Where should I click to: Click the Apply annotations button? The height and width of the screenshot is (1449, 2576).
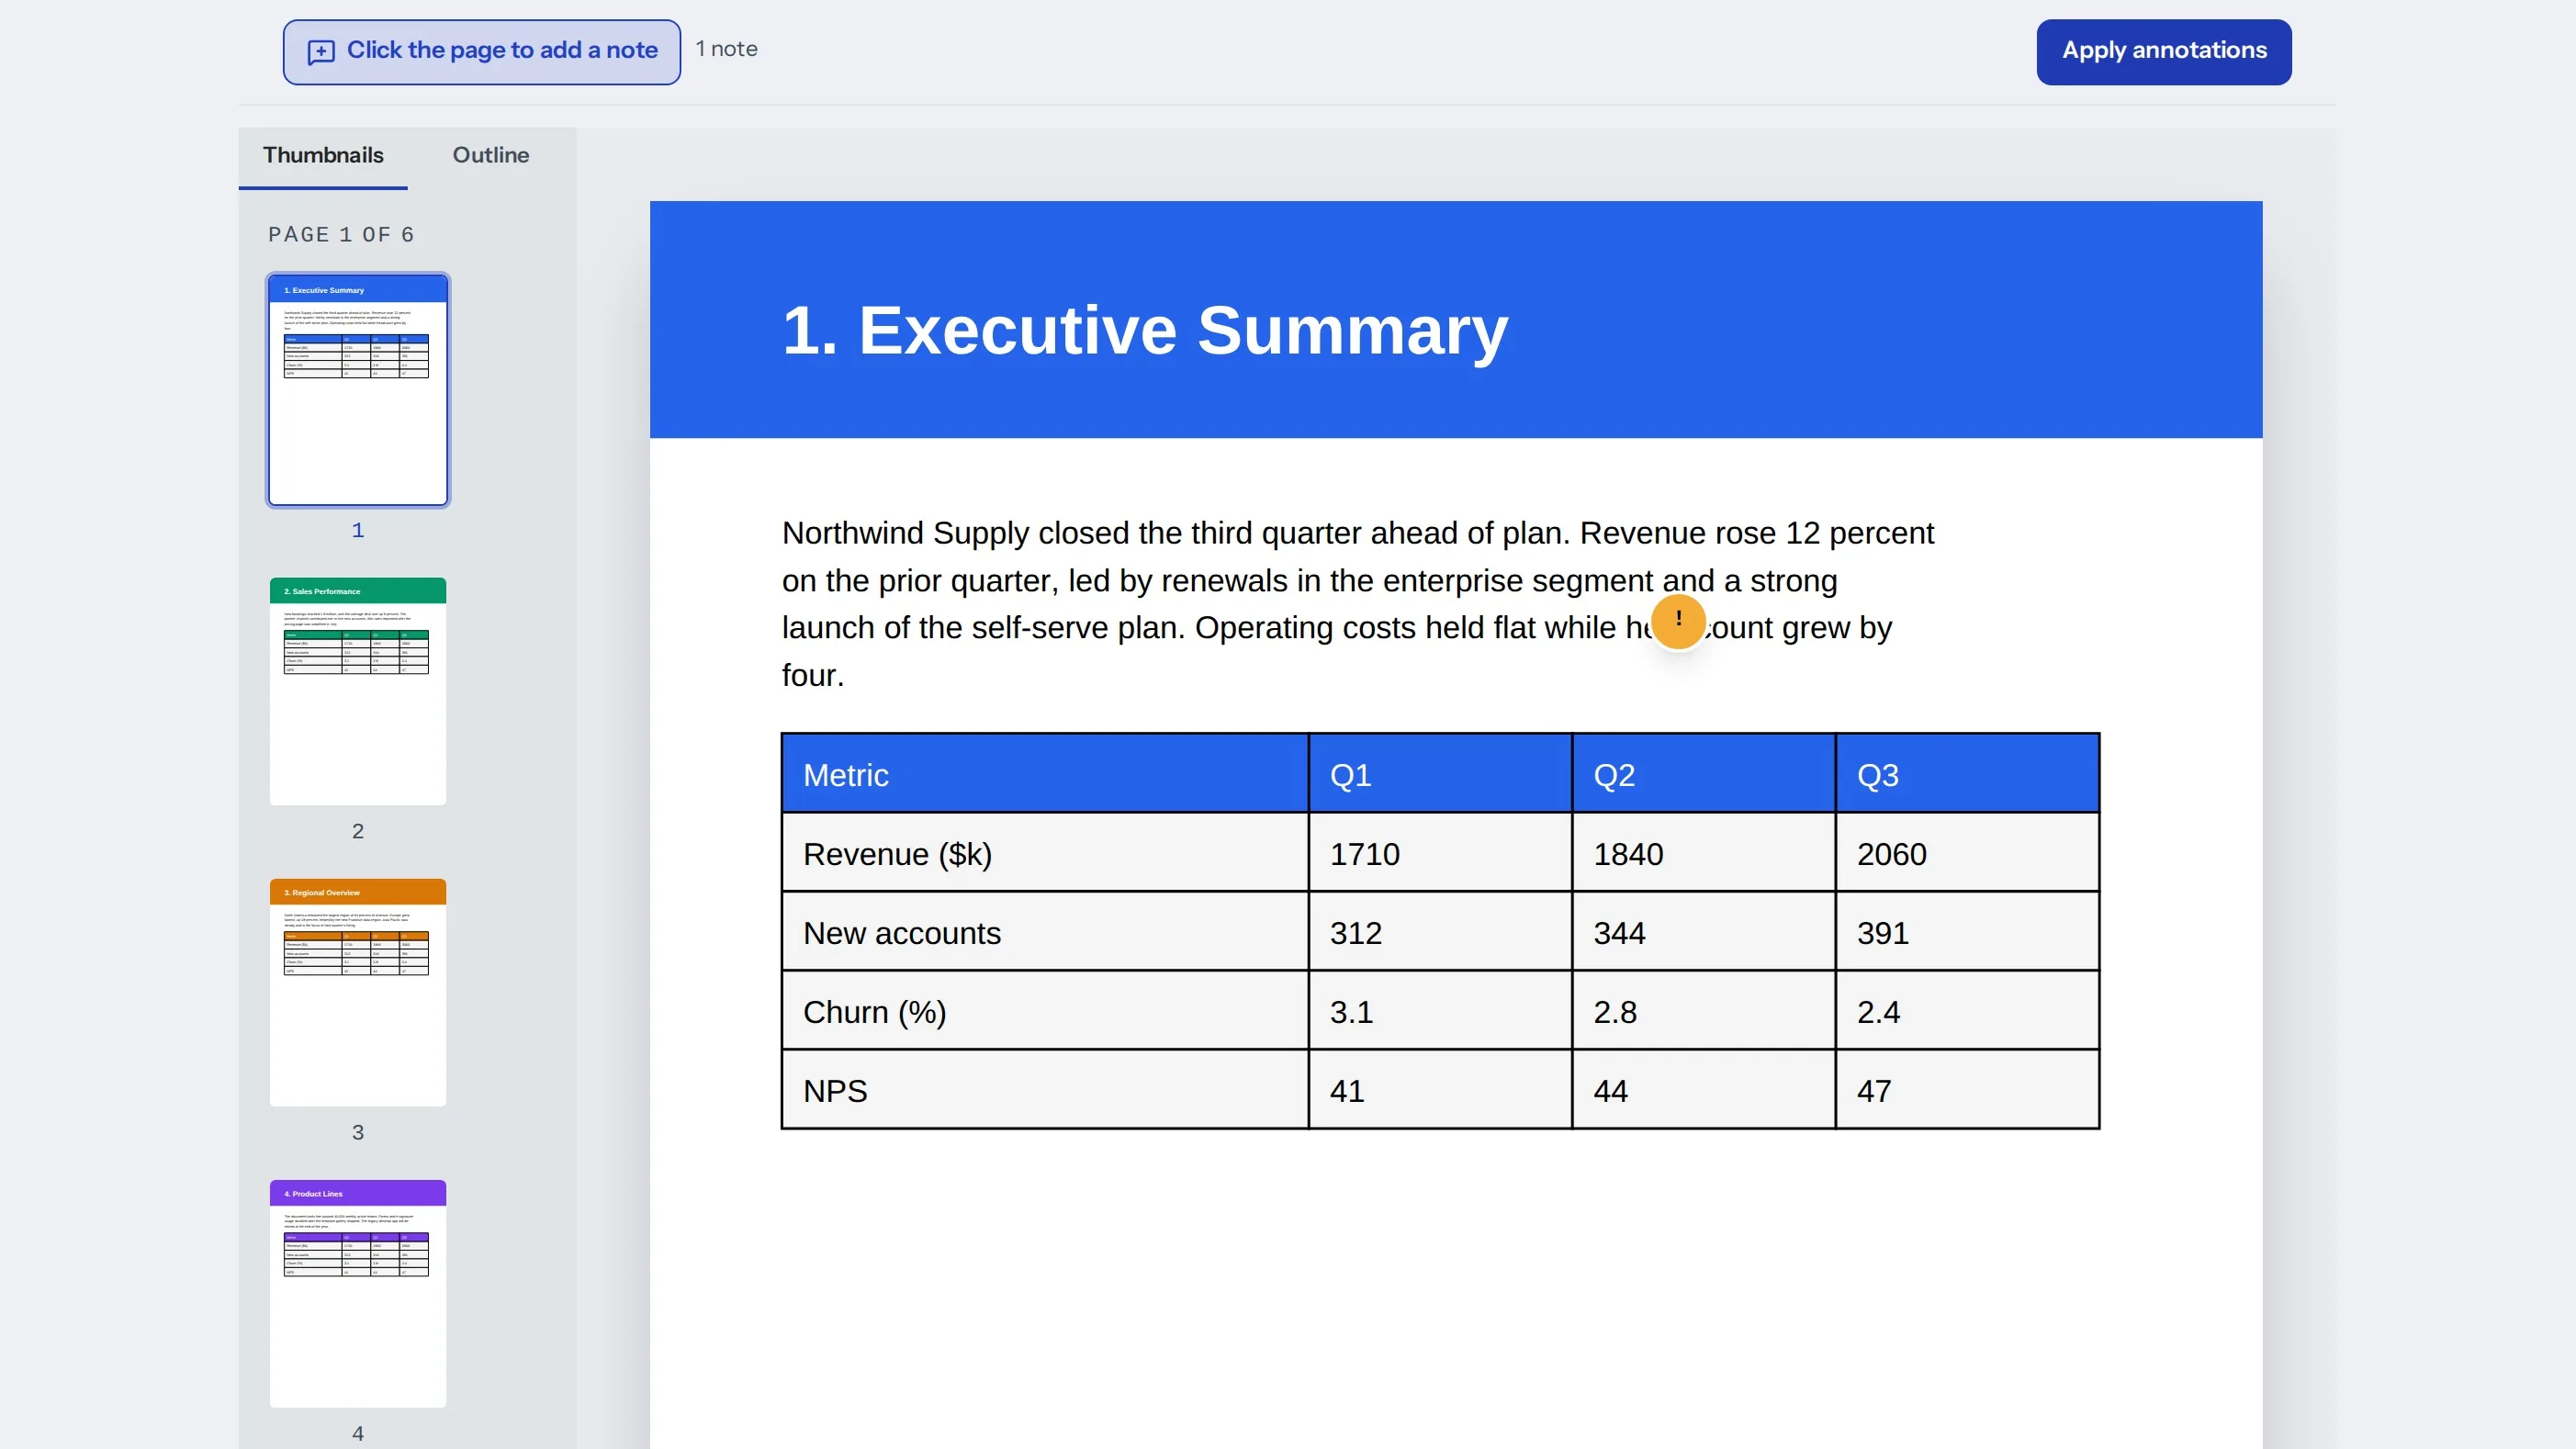pyautogui.click(x=2164, y=52)
